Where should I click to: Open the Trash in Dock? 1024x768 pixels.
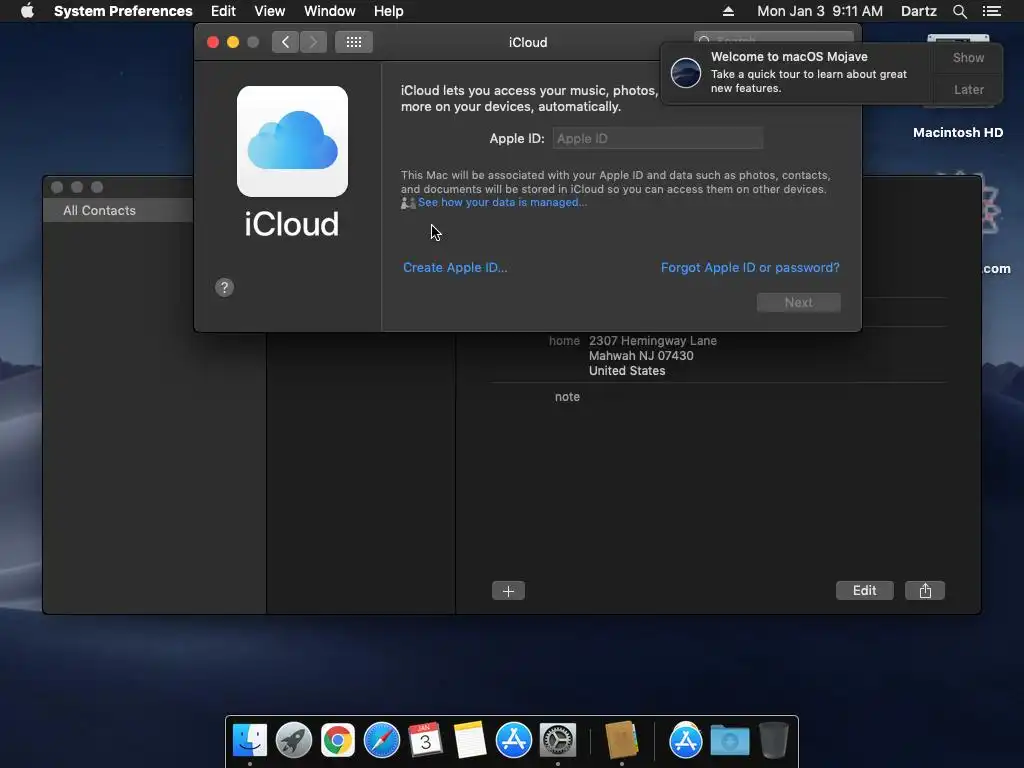[x=773, y=741]
